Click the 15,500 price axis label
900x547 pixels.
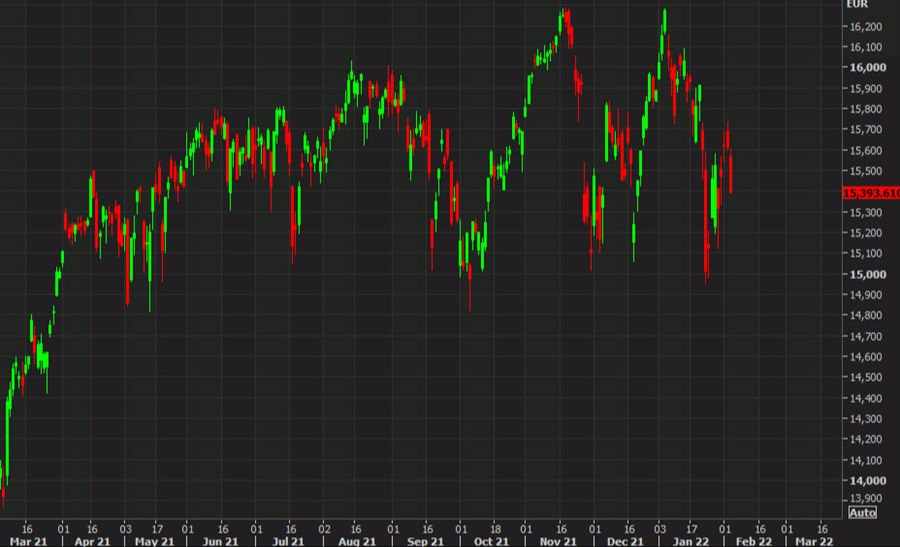(x=866, y=171)
